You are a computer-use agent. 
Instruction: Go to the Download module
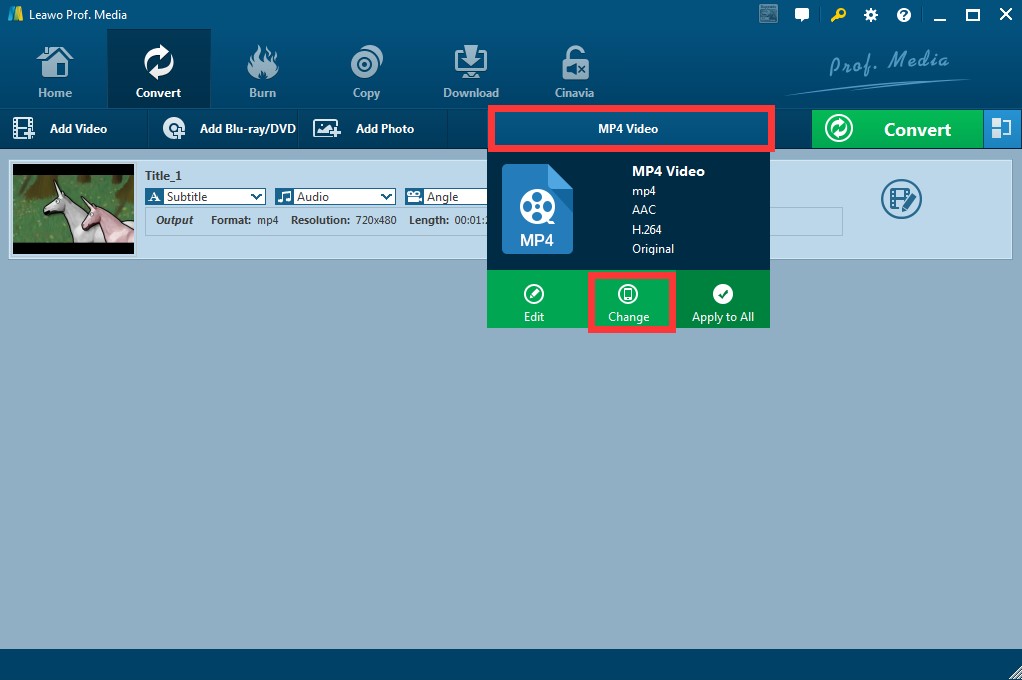(471, 72)
